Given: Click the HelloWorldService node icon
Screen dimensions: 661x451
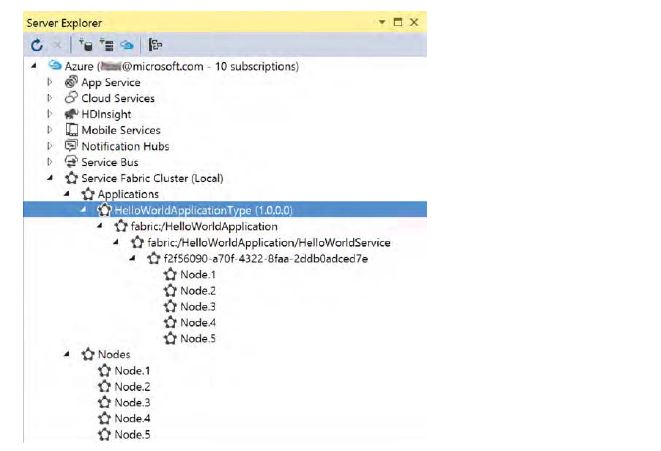Looking at the screenshot, I should (x=137, y=242).
